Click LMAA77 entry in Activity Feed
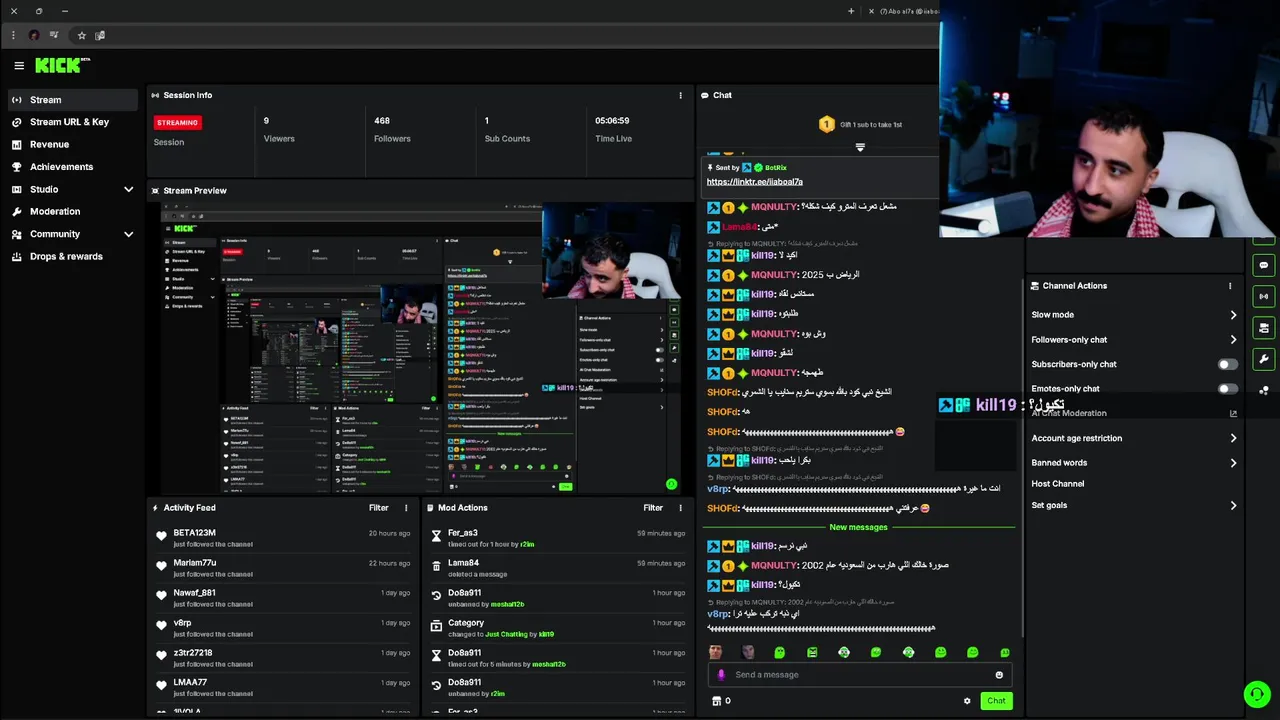The image size is (1280, 720). point(282,688)
